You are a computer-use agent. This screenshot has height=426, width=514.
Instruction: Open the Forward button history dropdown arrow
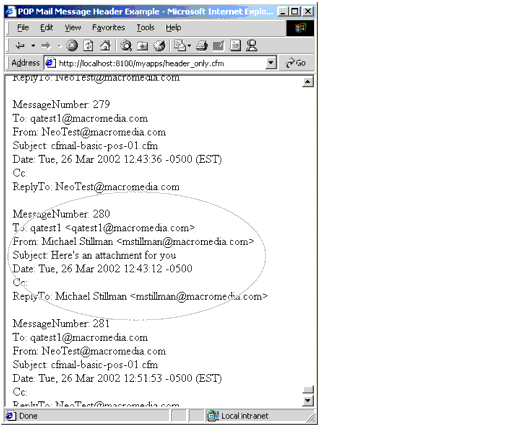(x=59, y=46)
